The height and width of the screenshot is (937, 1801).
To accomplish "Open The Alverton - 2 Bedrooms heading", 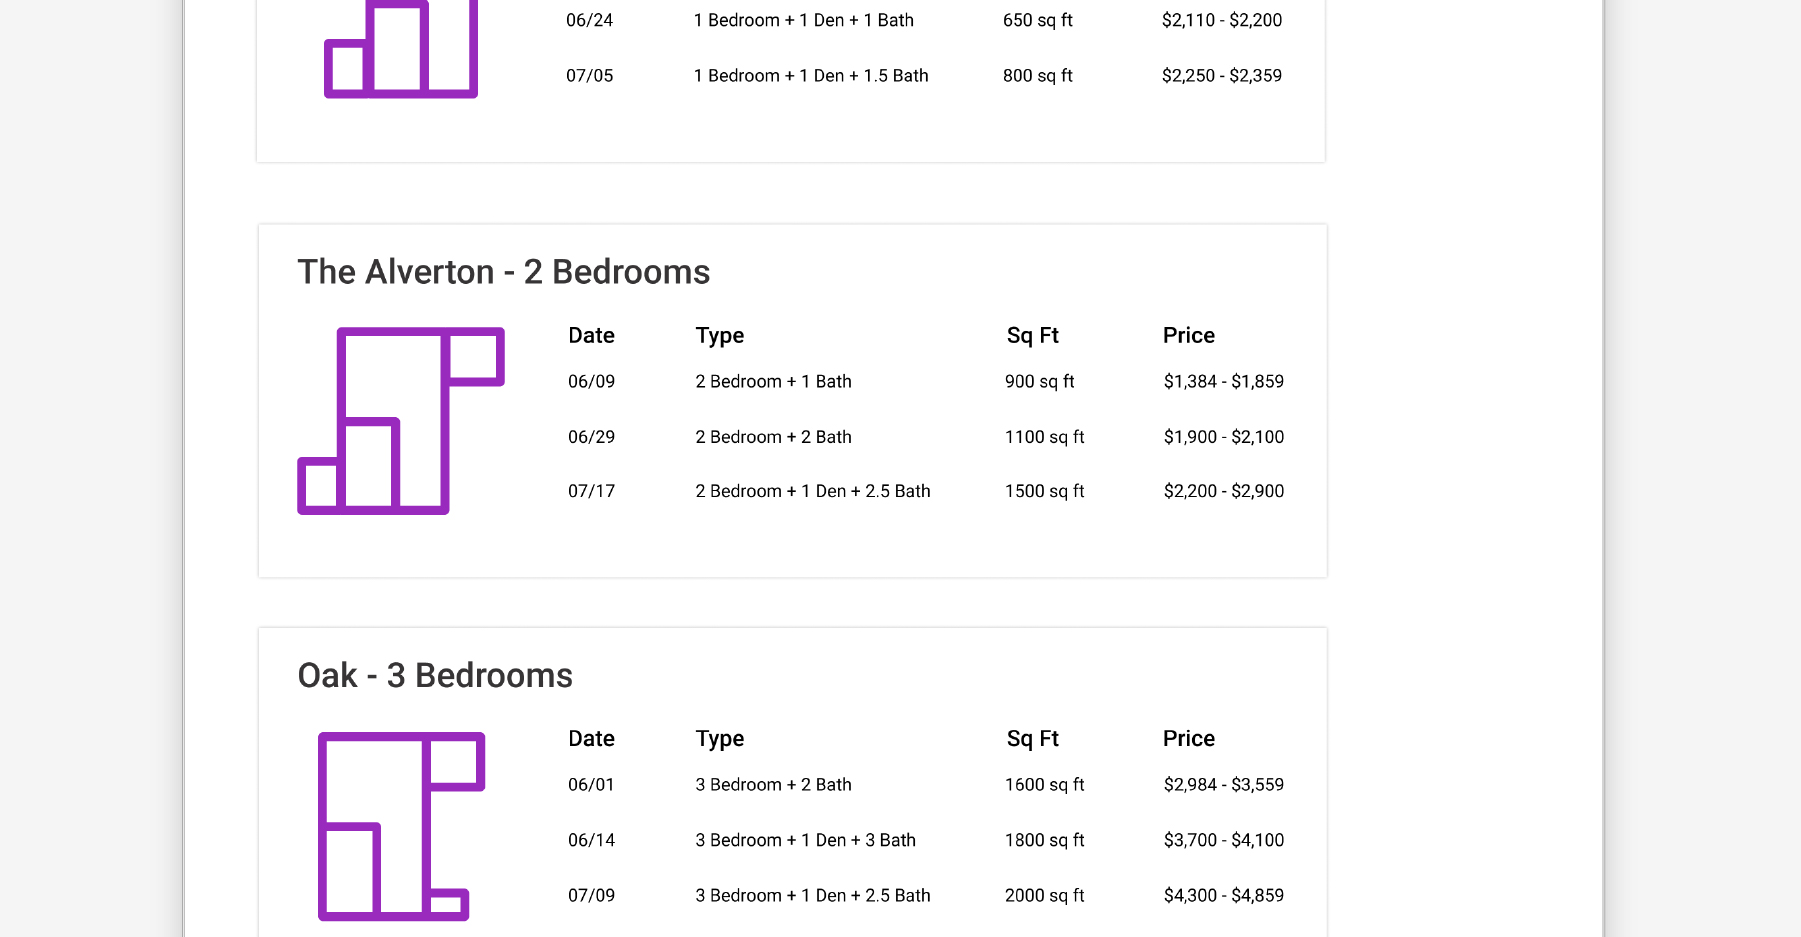I will 503,272.
